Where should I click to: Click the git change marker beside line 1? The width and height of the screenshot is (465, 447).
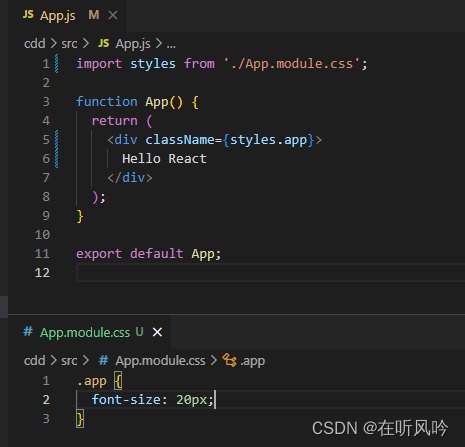click(57, 63)
